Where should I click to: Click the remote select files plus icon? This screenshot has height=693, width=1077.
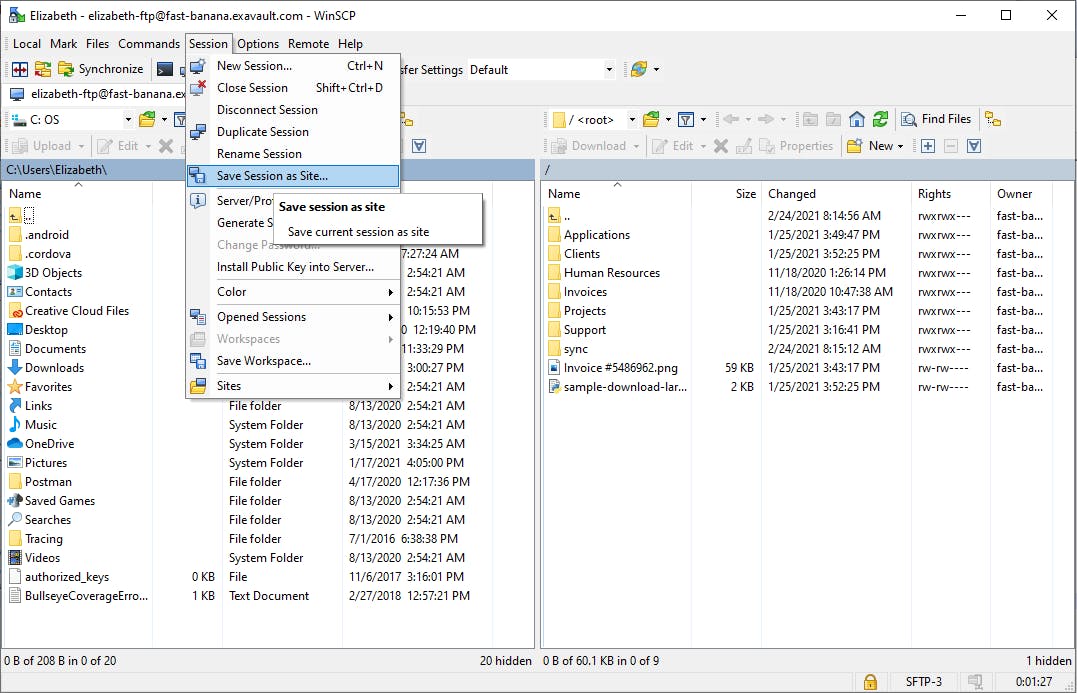click(928, 146)
